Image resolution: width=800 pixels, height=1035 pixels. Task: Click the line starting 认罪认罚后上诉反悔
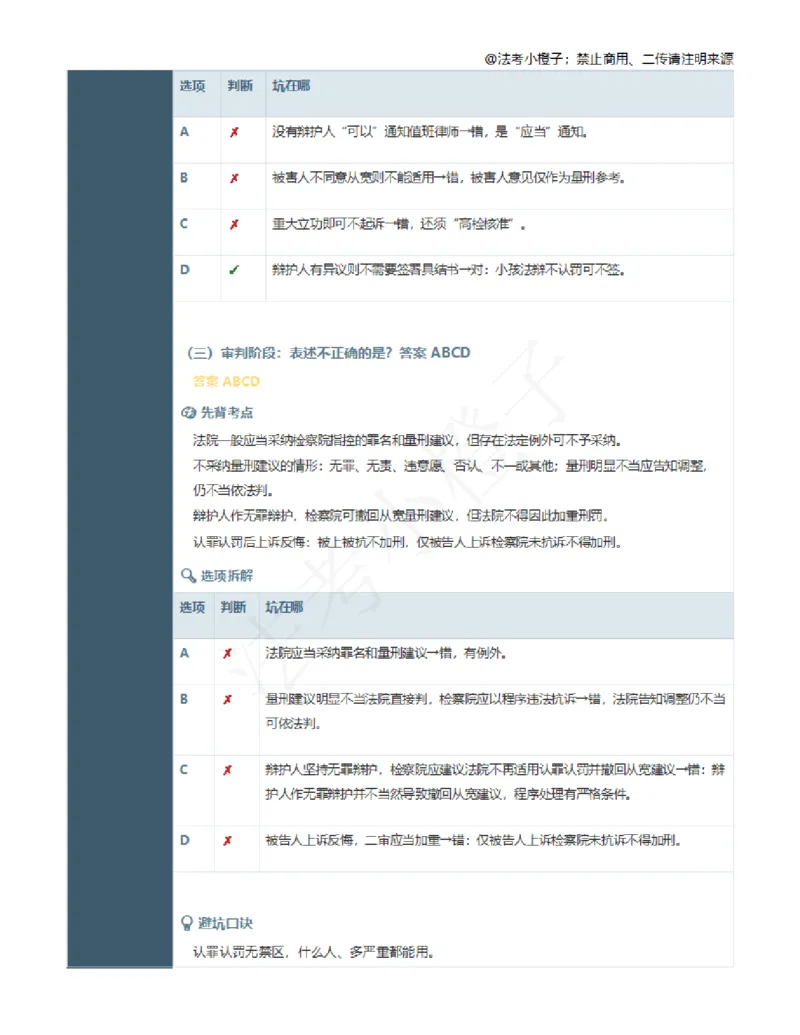[x=407, y=542]
